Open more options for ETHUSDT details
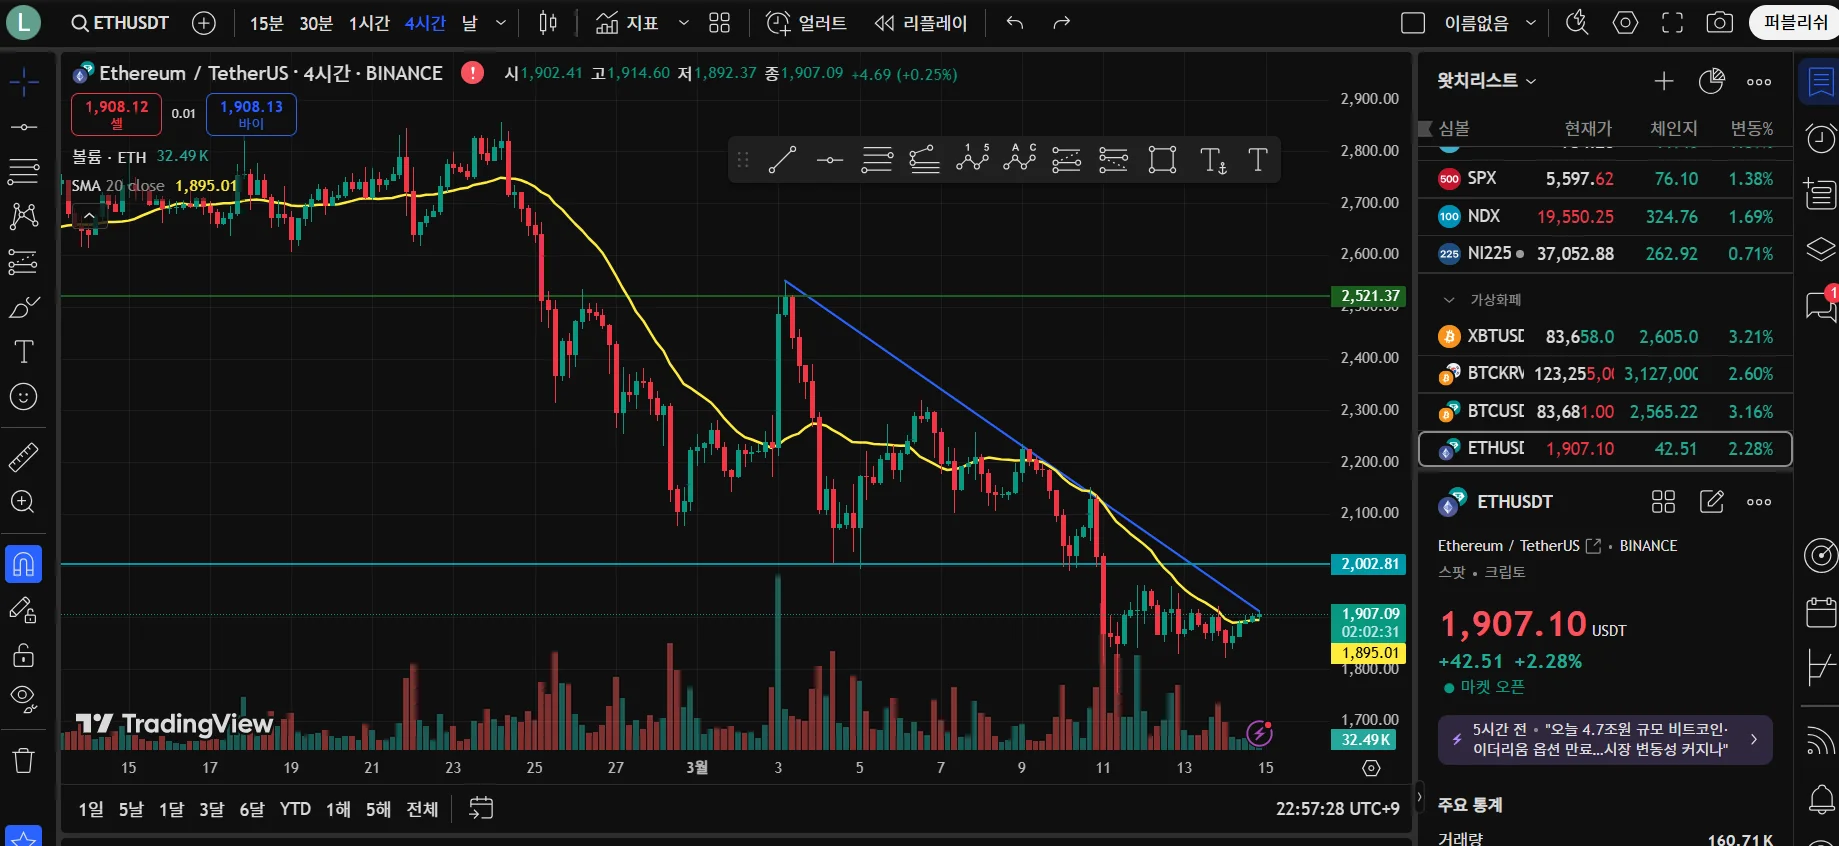1839x846 pixels. (1759, 502)
